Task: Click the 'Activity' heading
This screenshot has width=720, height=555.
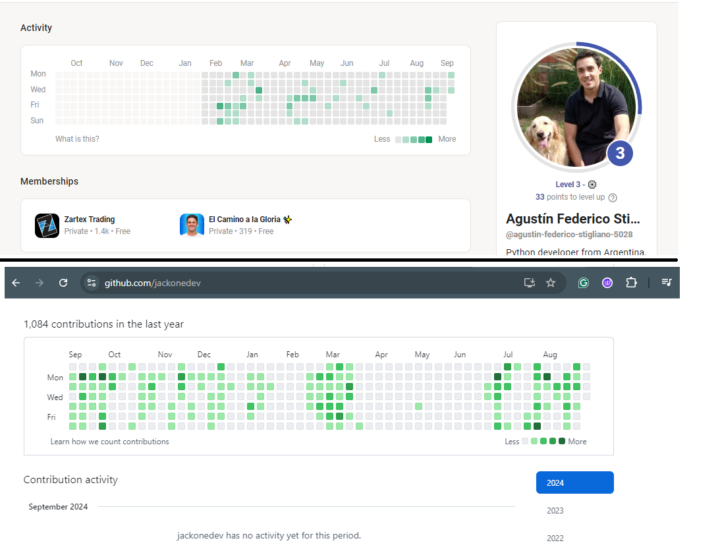Action: click(x=36, y=28)
